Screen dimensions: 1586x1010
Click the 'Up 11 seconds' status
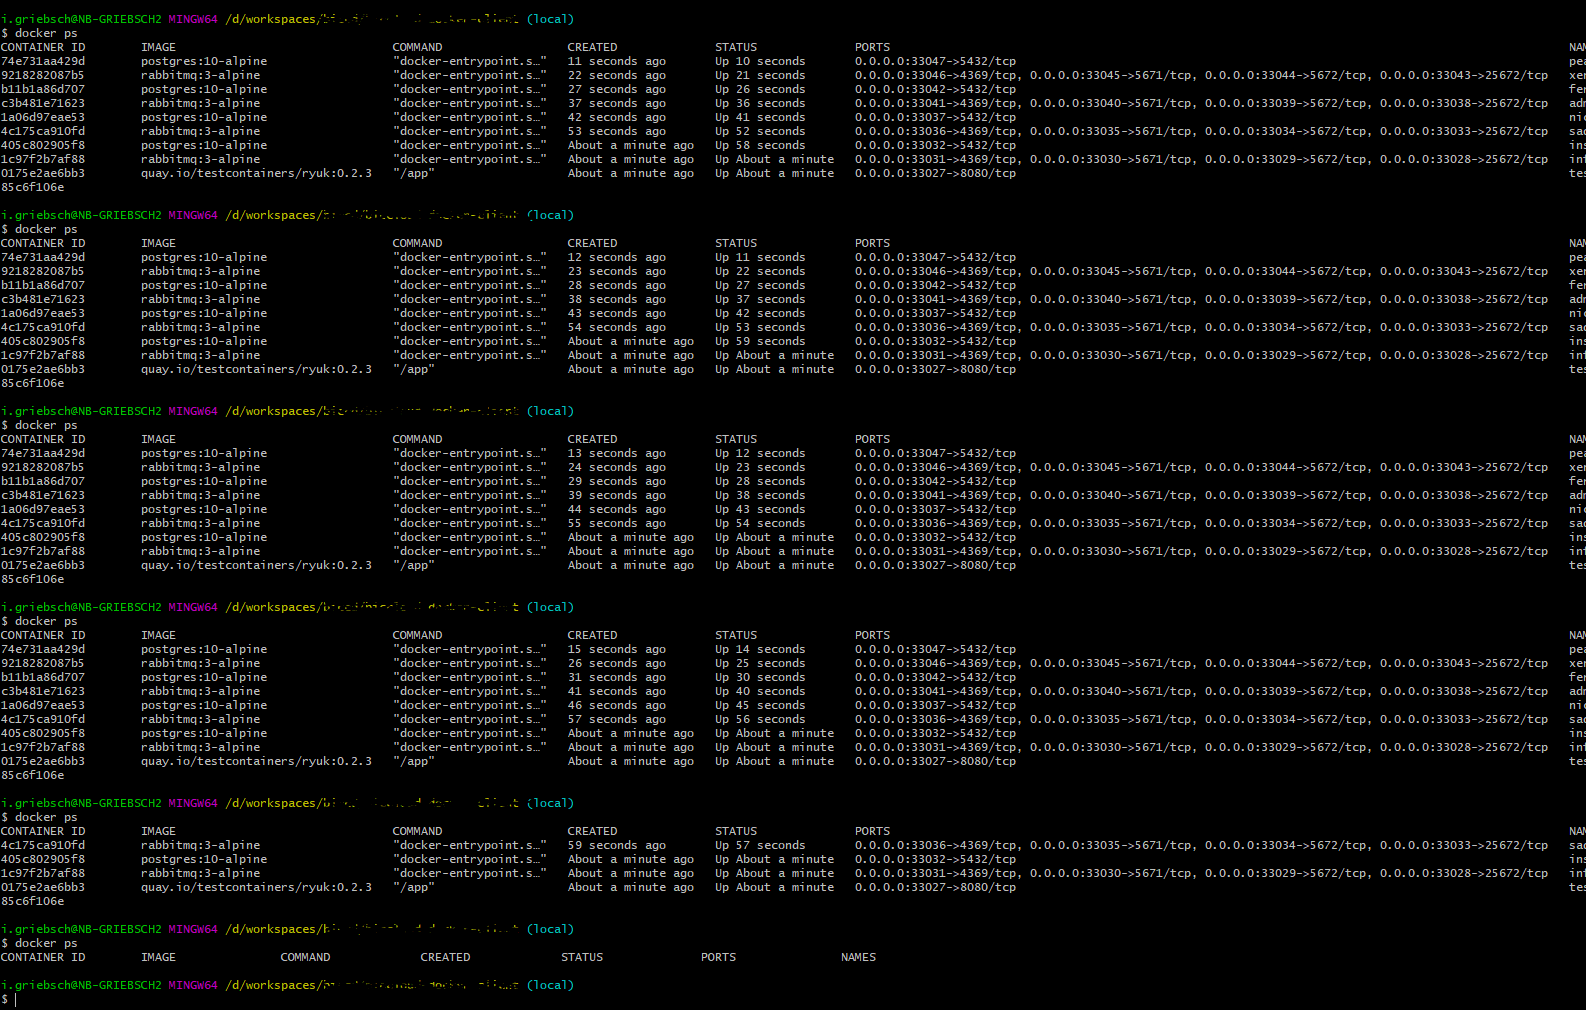coord(760,257)
